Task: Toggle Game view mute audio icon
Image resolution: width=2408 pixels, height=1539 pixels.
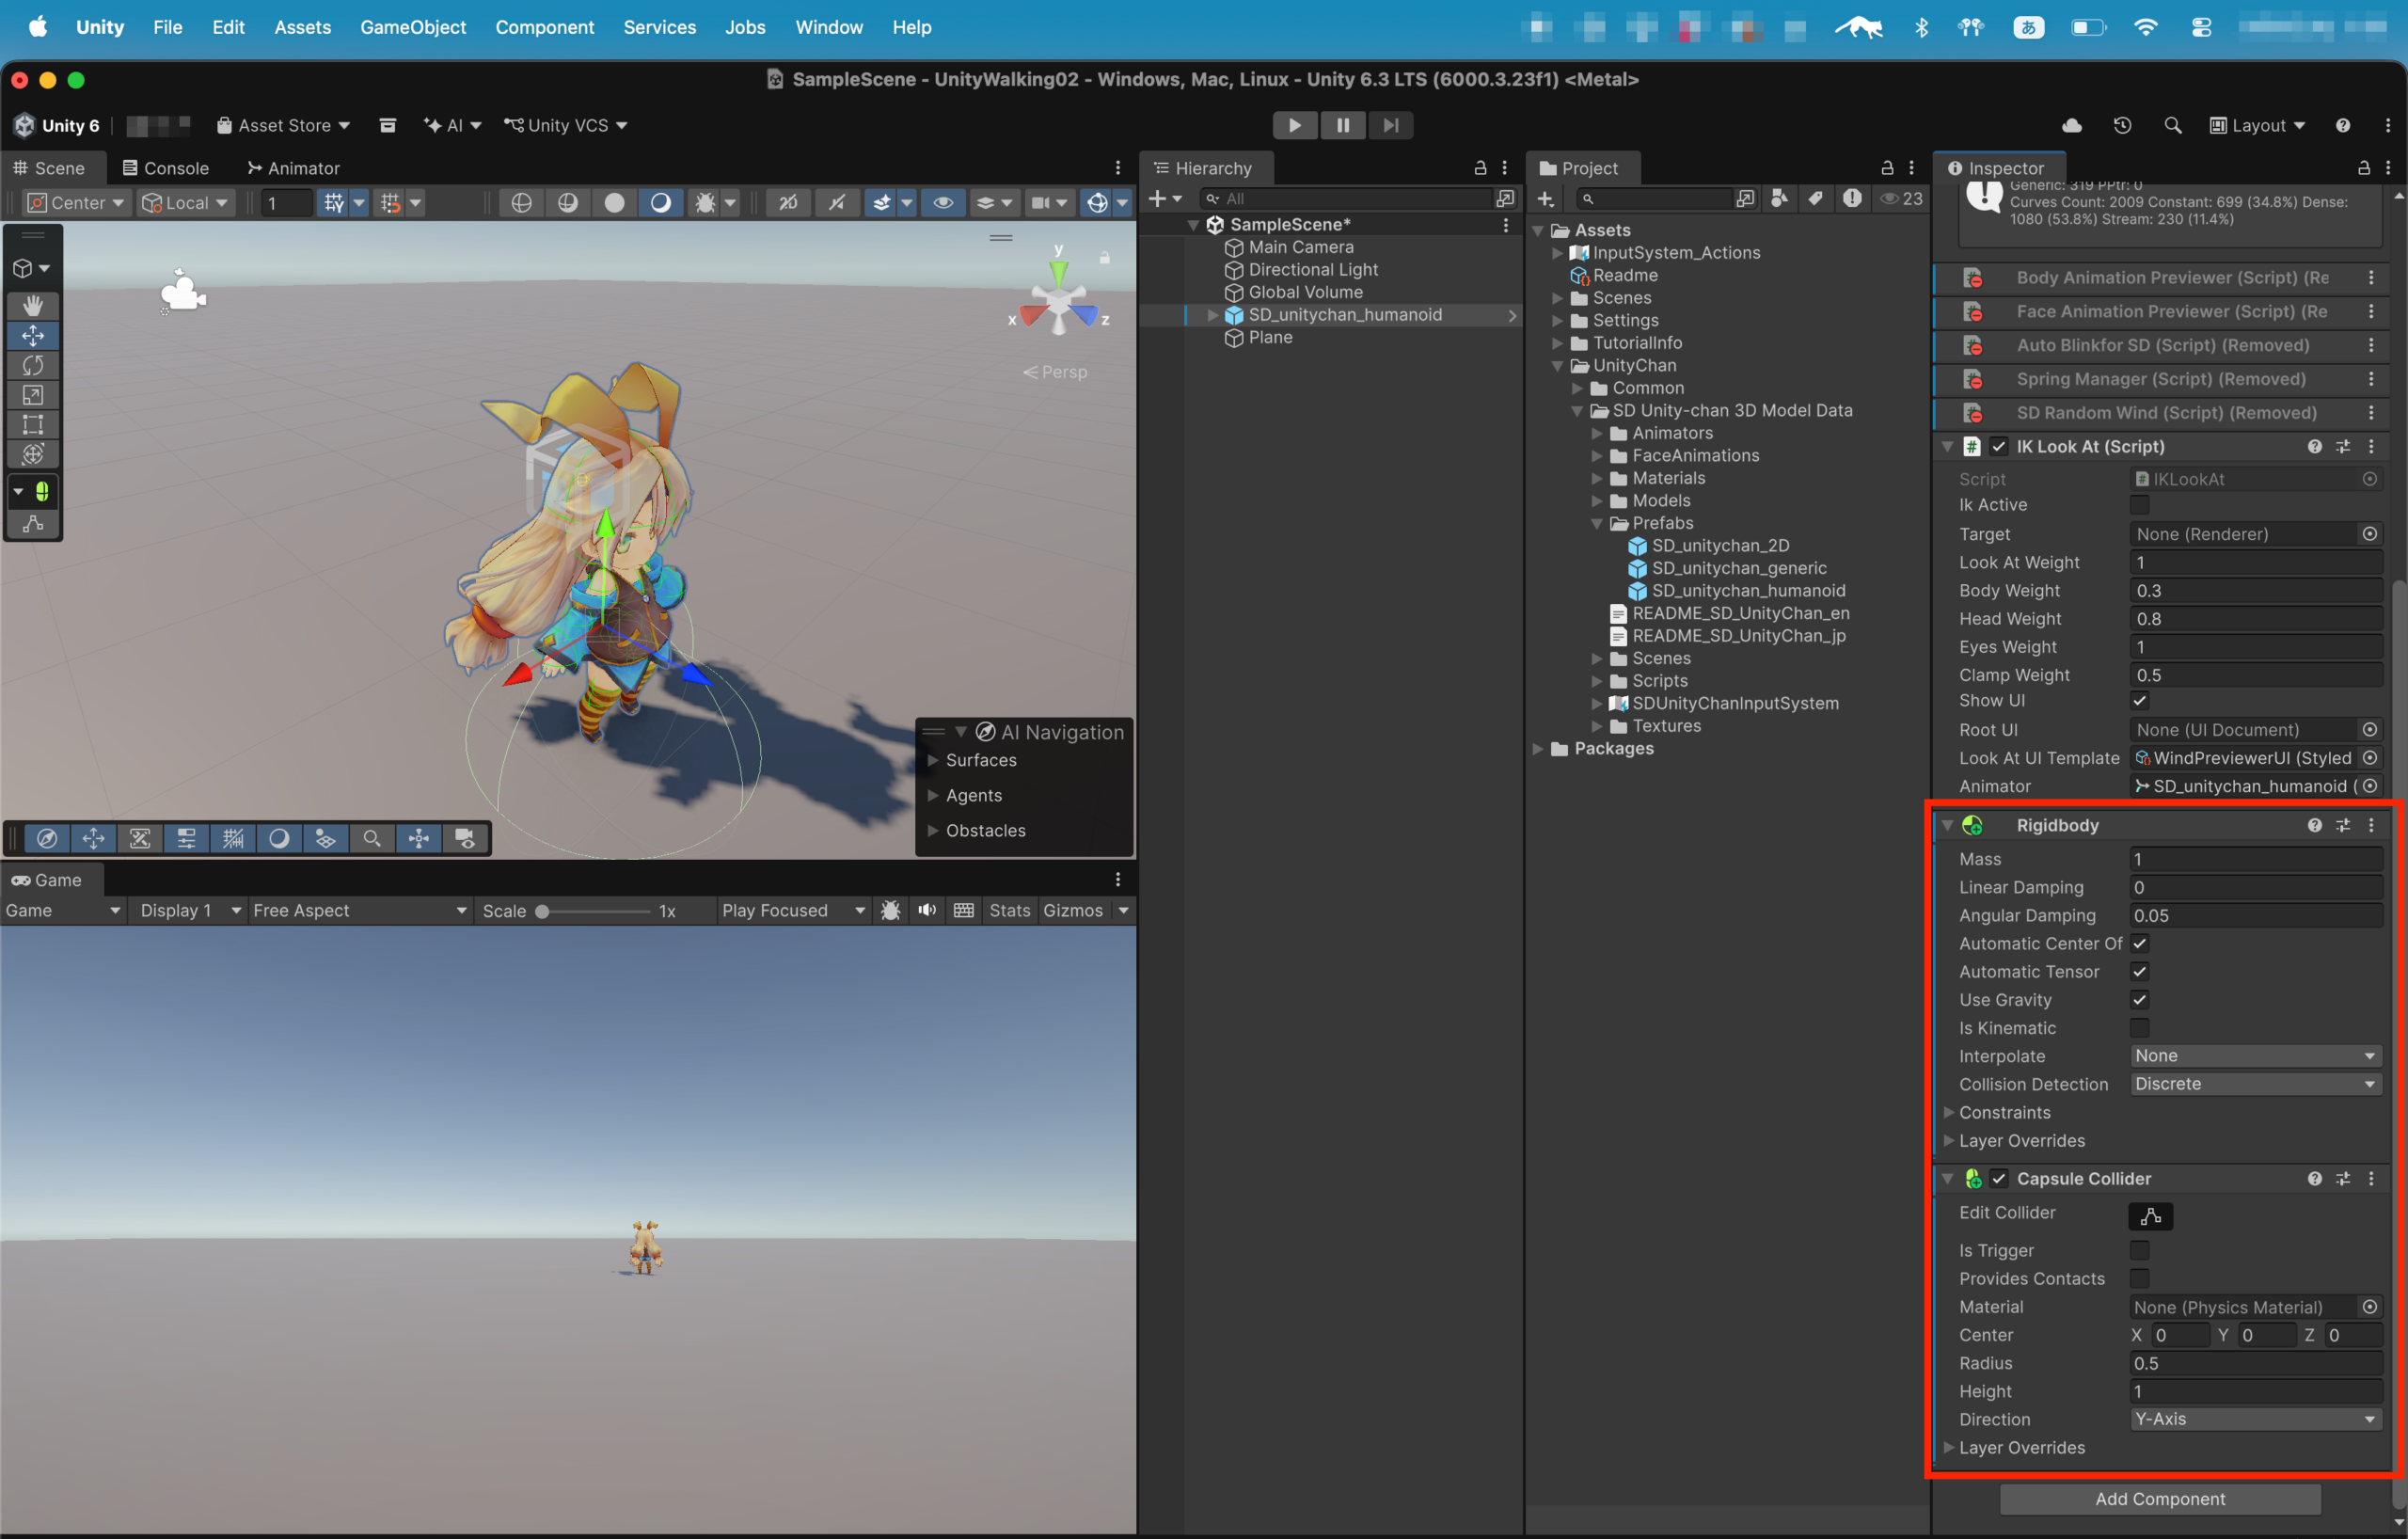Action: click(927, 910)
